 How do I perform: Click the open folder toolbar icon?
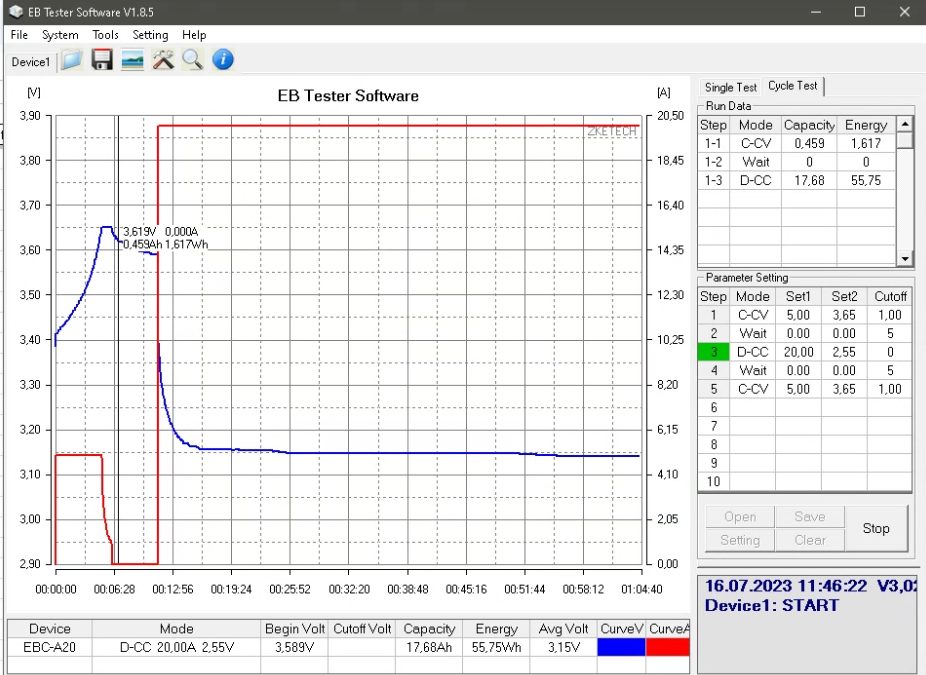(71, 61)
